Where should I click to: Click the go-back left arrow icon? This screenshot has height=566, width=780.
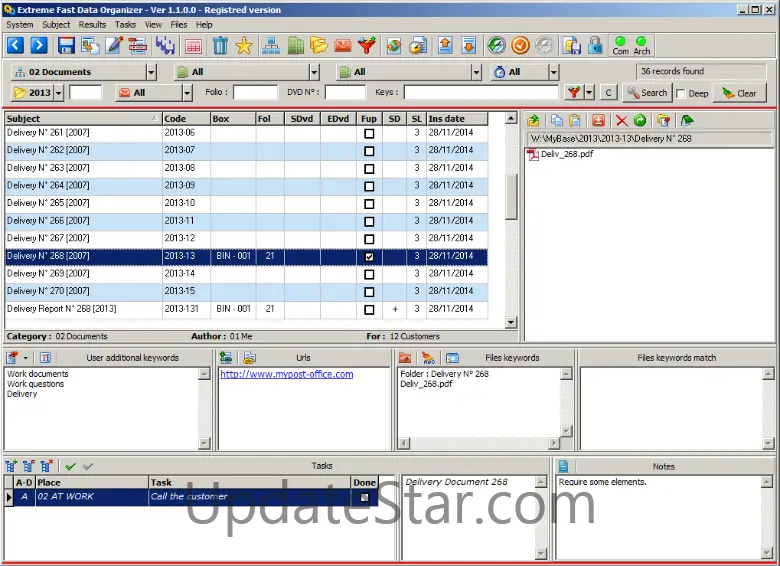16,45
